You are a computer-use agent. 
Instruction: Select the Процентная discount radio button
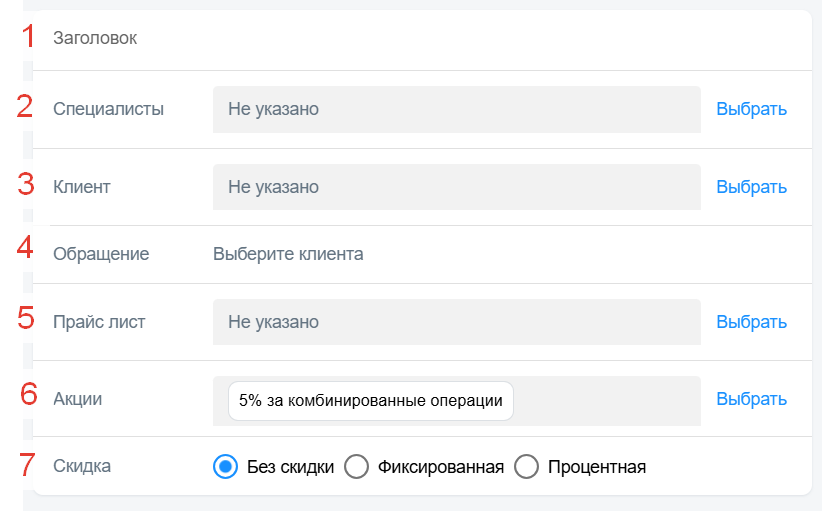coord(526,466)
